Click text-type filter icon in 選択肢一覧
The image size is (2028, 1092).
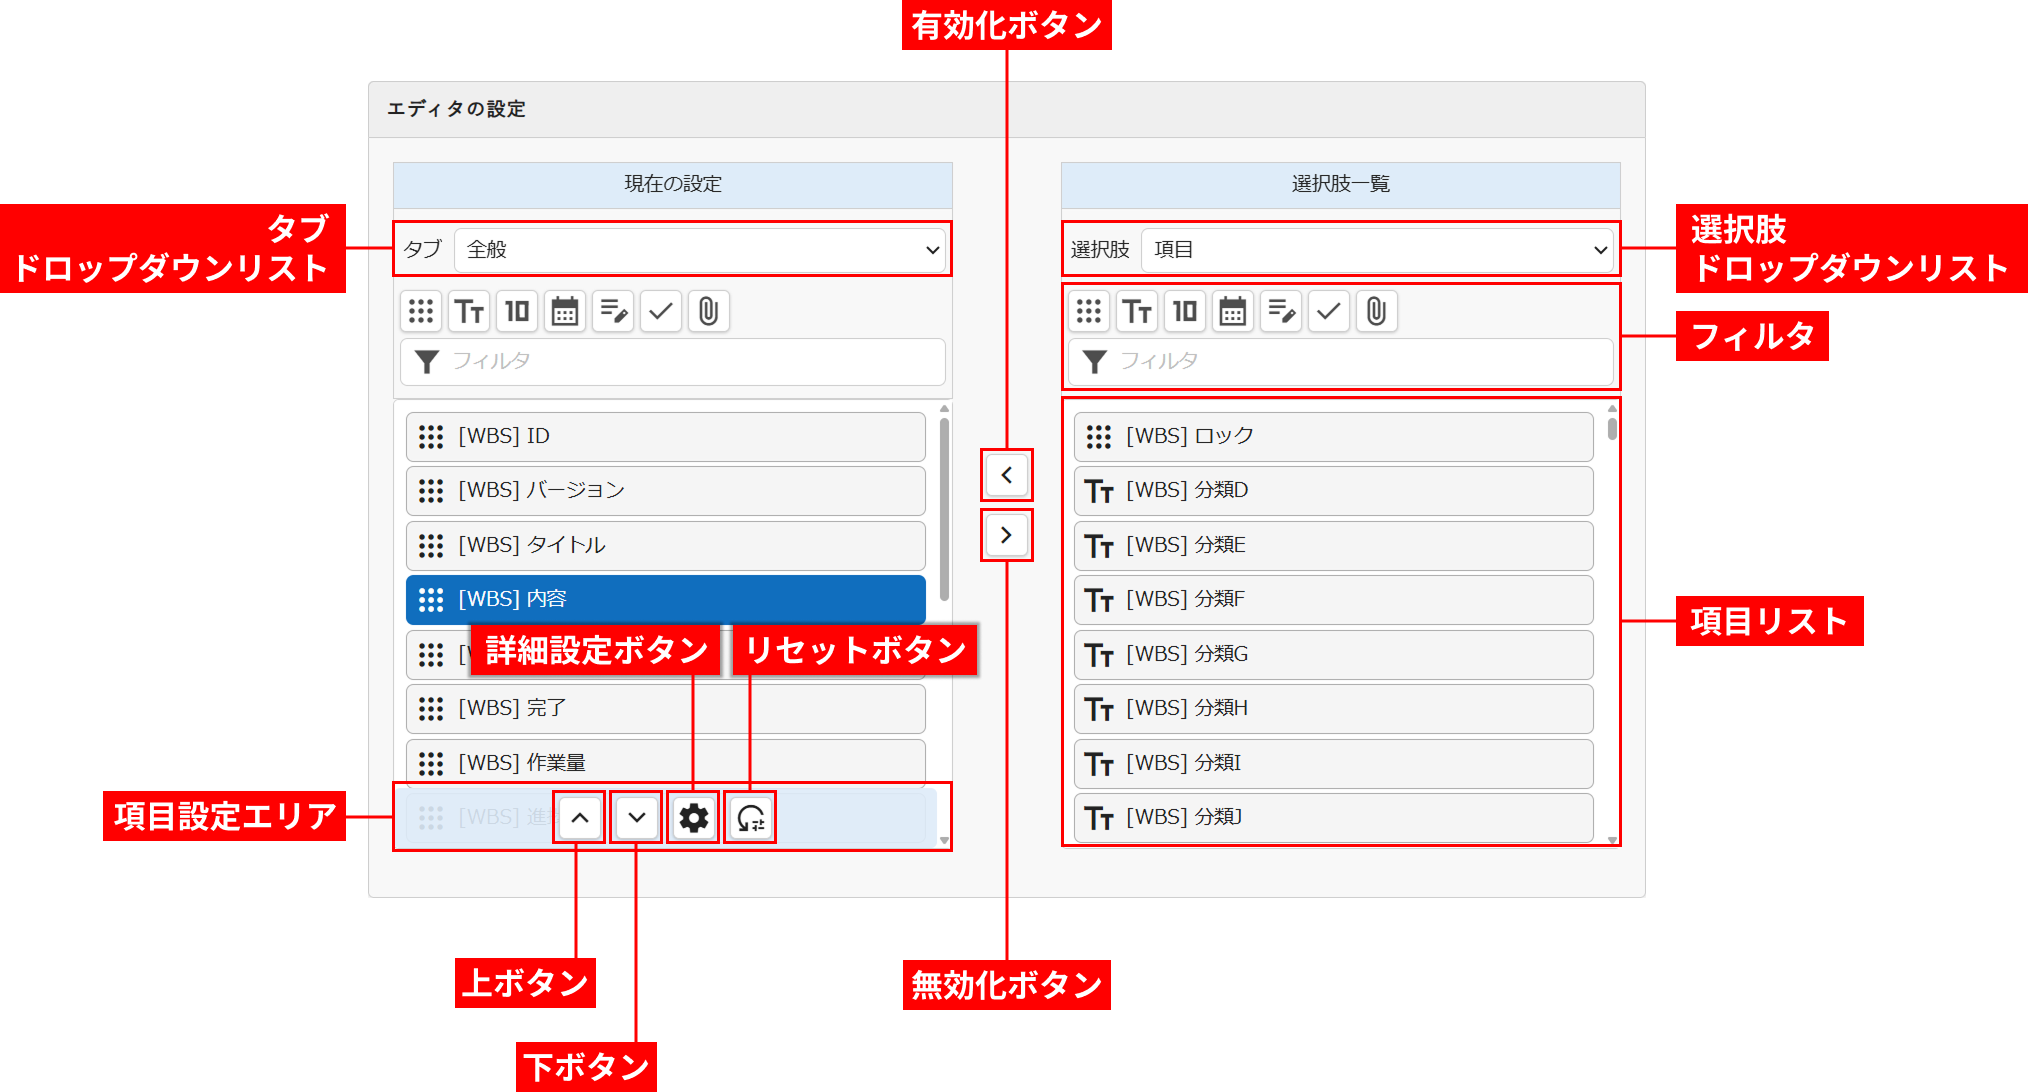pos(1137,311)
